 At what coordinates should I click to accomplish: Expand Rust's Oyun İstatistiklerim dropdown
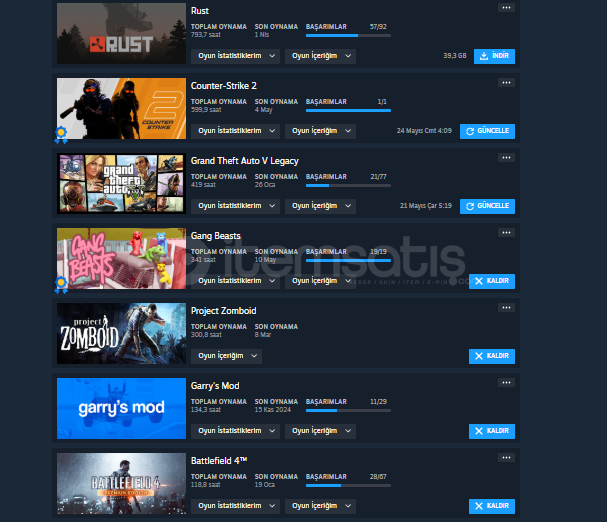[235, 56]
